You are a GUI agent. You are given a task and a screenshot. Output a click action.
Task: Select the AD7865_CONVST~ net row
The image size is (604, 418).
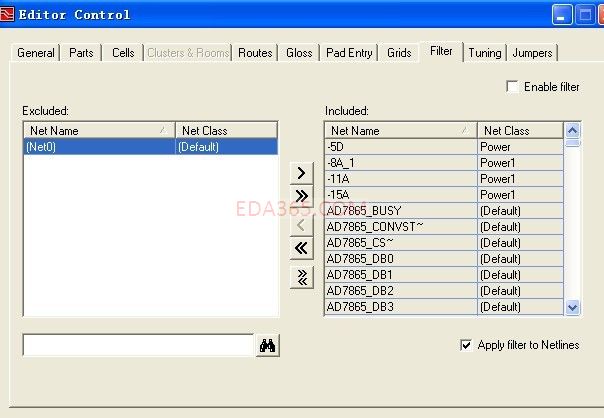pyautogui.click(x=444, y=227)
